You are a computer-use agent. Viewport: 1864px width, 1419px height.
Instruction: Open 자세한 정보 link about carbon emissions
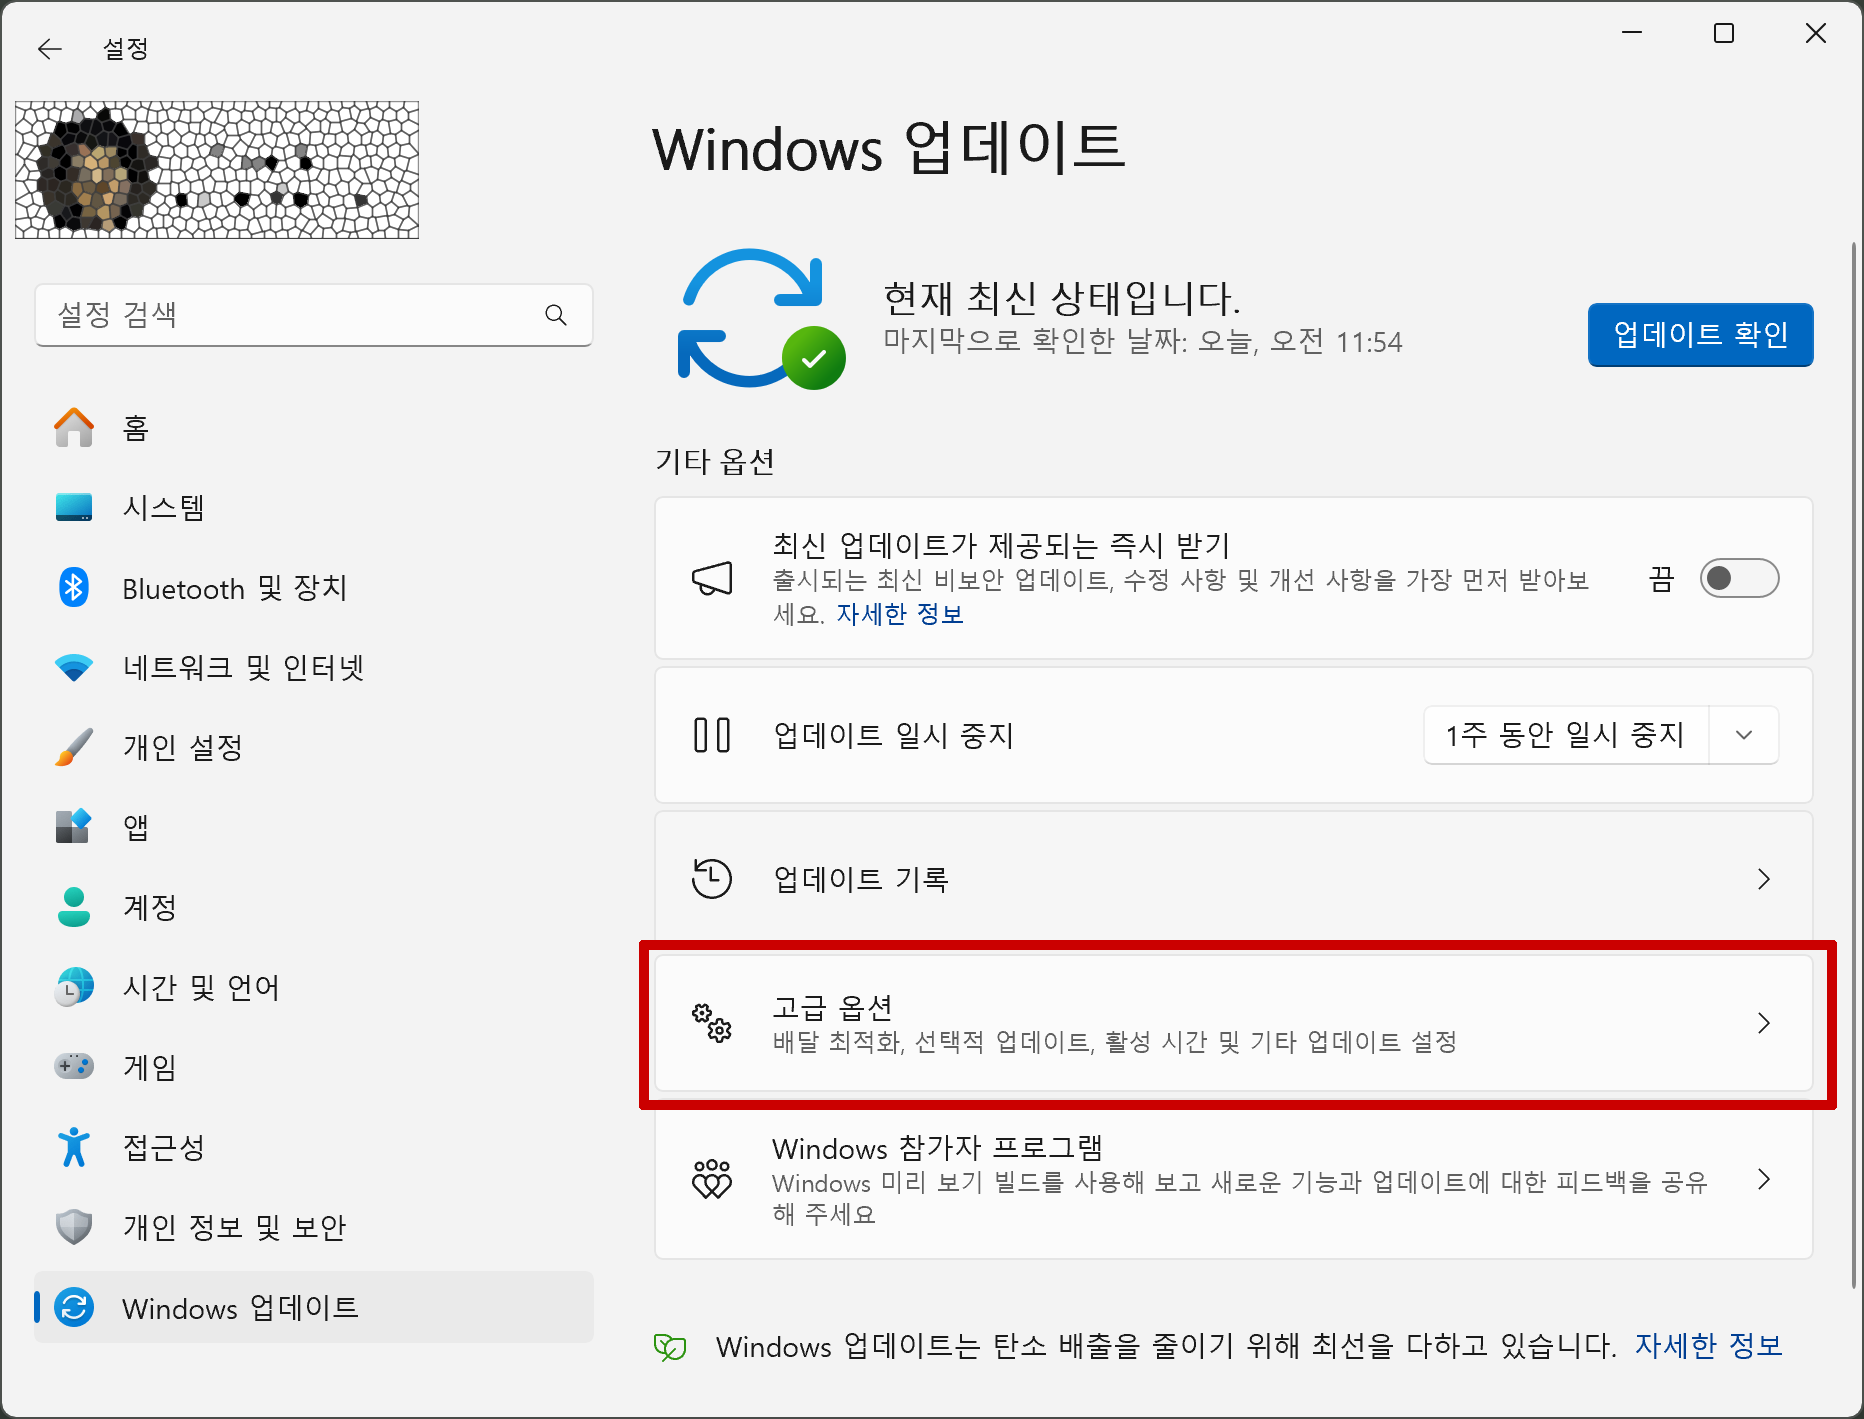tap(1708, 1346)
